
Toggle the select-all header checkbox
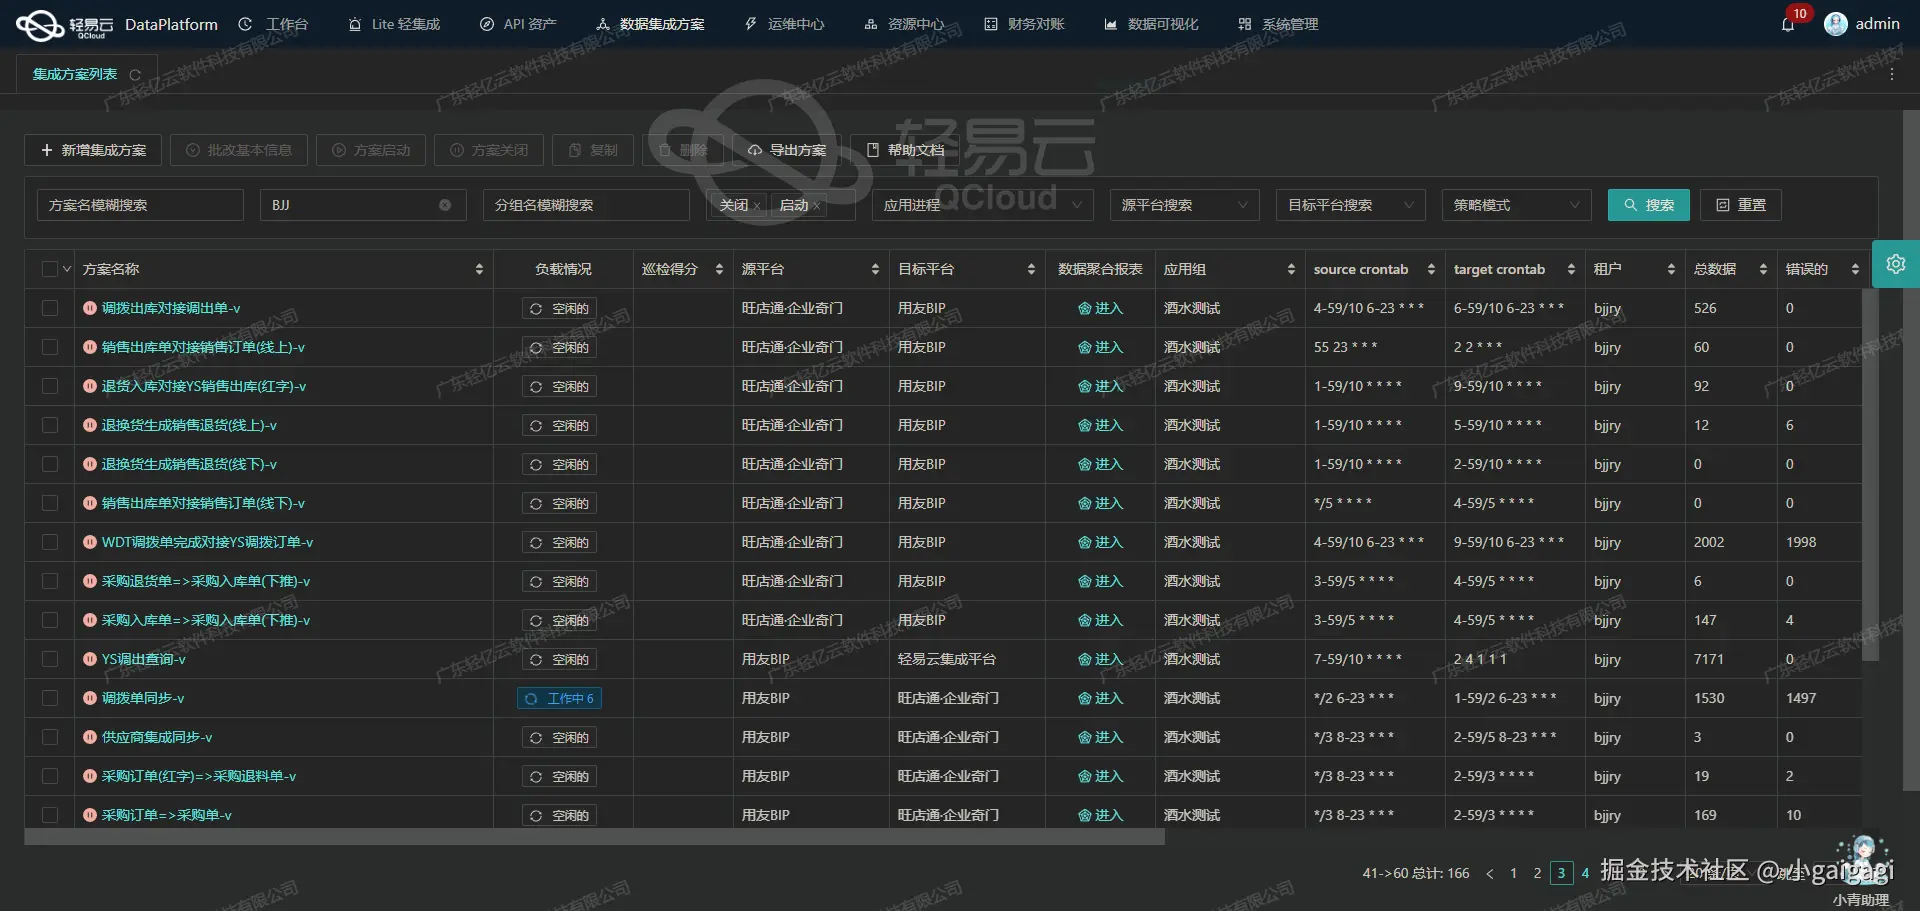tap(49, 269)
